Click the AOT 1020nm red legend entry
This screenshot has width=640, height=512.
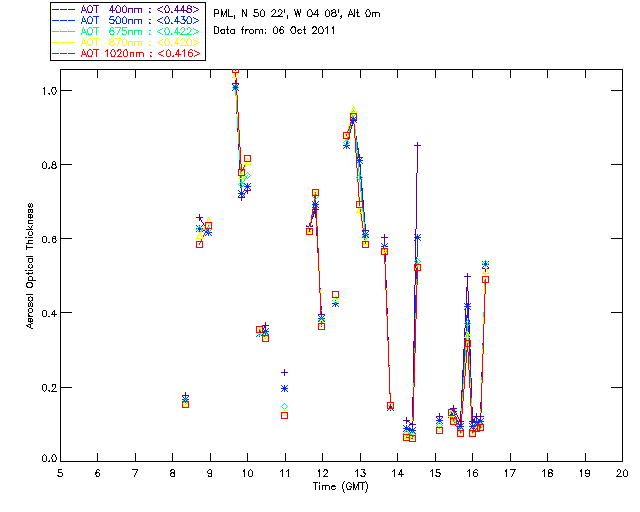126,53
